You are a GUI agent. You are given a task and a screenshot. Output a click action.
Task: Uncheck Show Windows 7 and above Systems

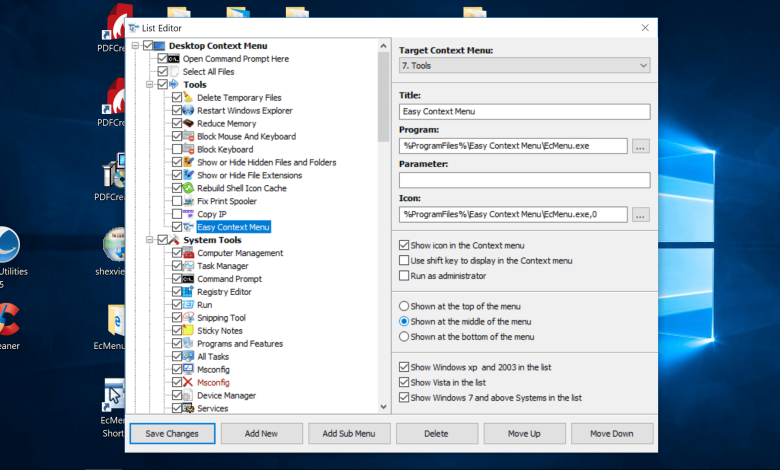pos(404,397)
